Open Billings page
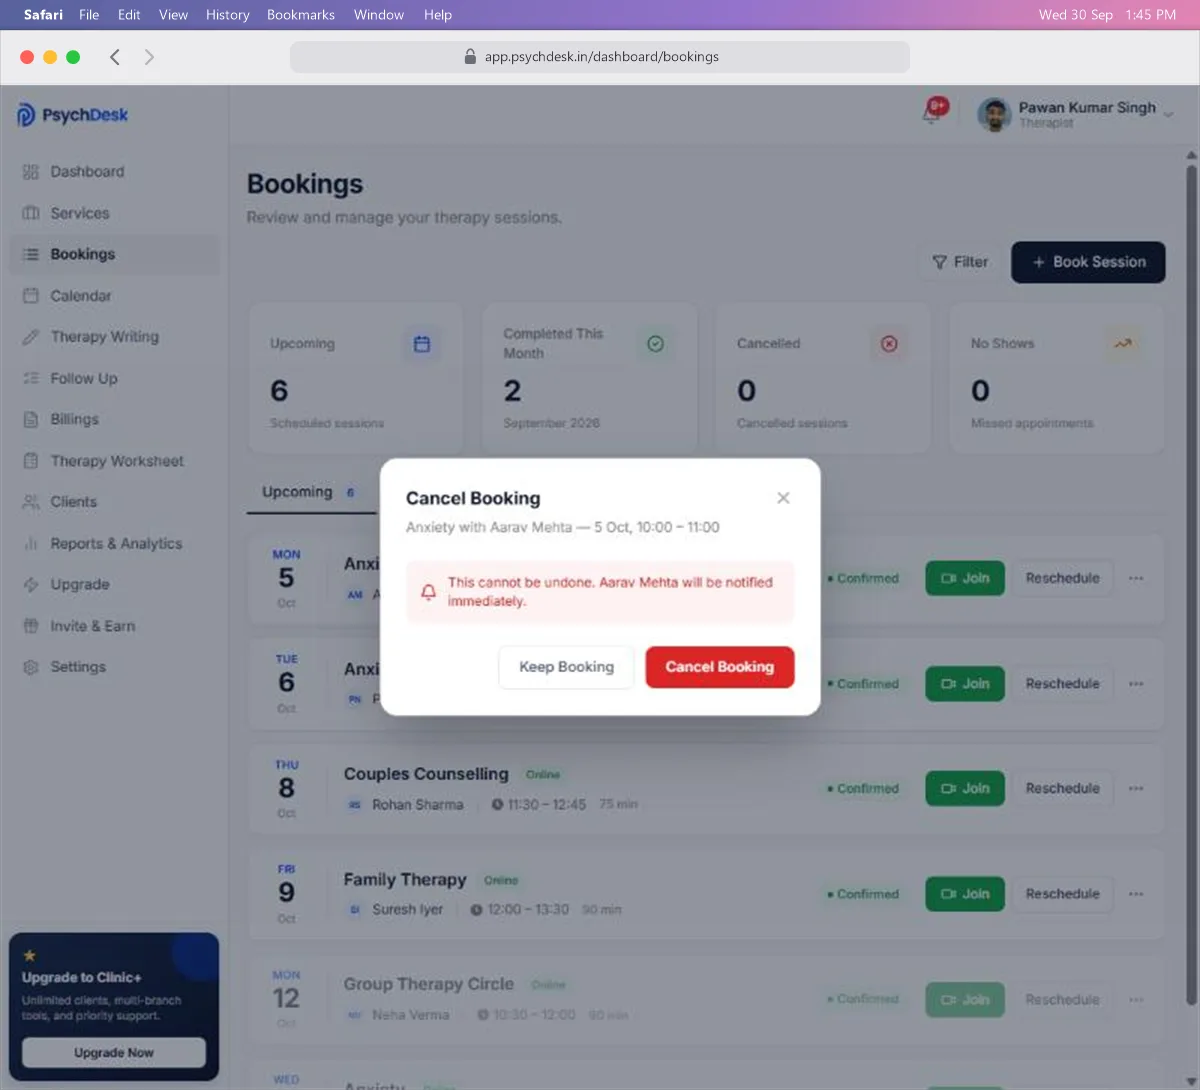The width and height of the screenshot is (1200, 1090). pos(115,419)
